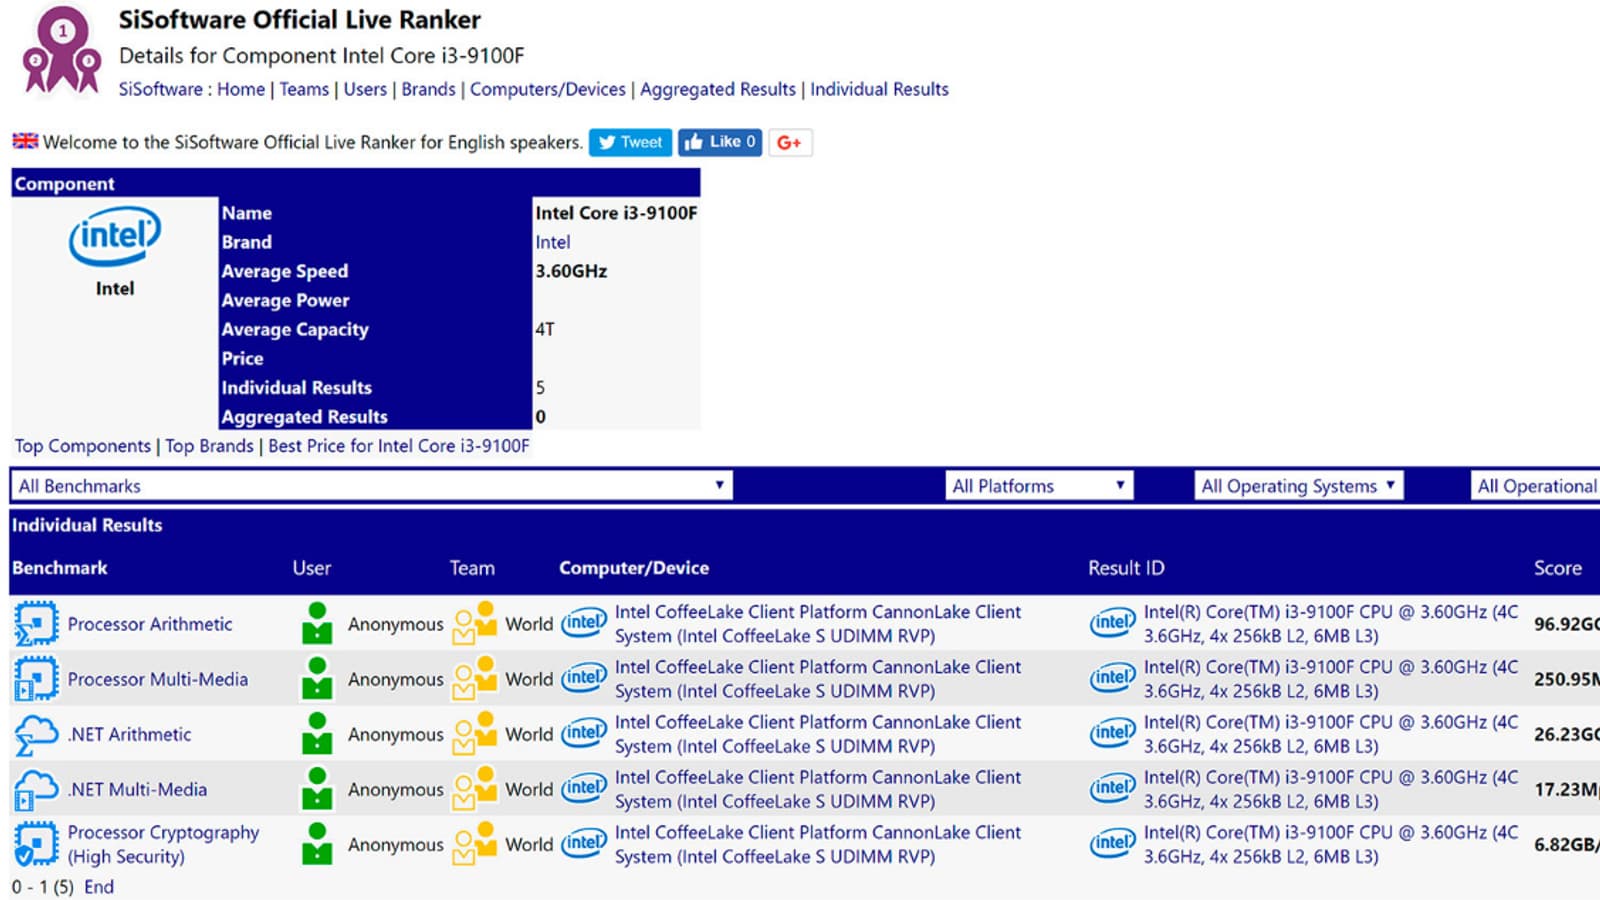Click the 26.23 score in .NET Arithmetic row
The width and height of the screenshot is (1600, 900).
coord(1566,734)
